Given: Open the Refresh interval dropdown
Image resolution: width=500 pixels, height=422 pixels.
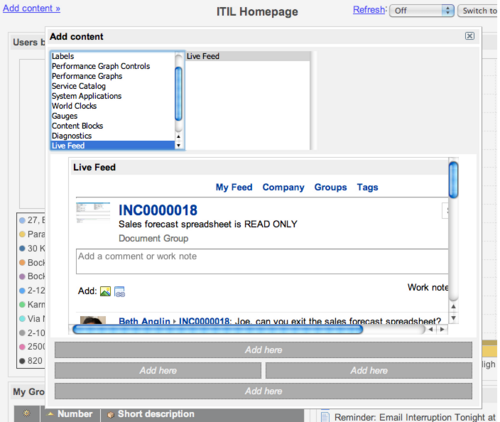Looking at the screenshot, I should coord(422,11).
